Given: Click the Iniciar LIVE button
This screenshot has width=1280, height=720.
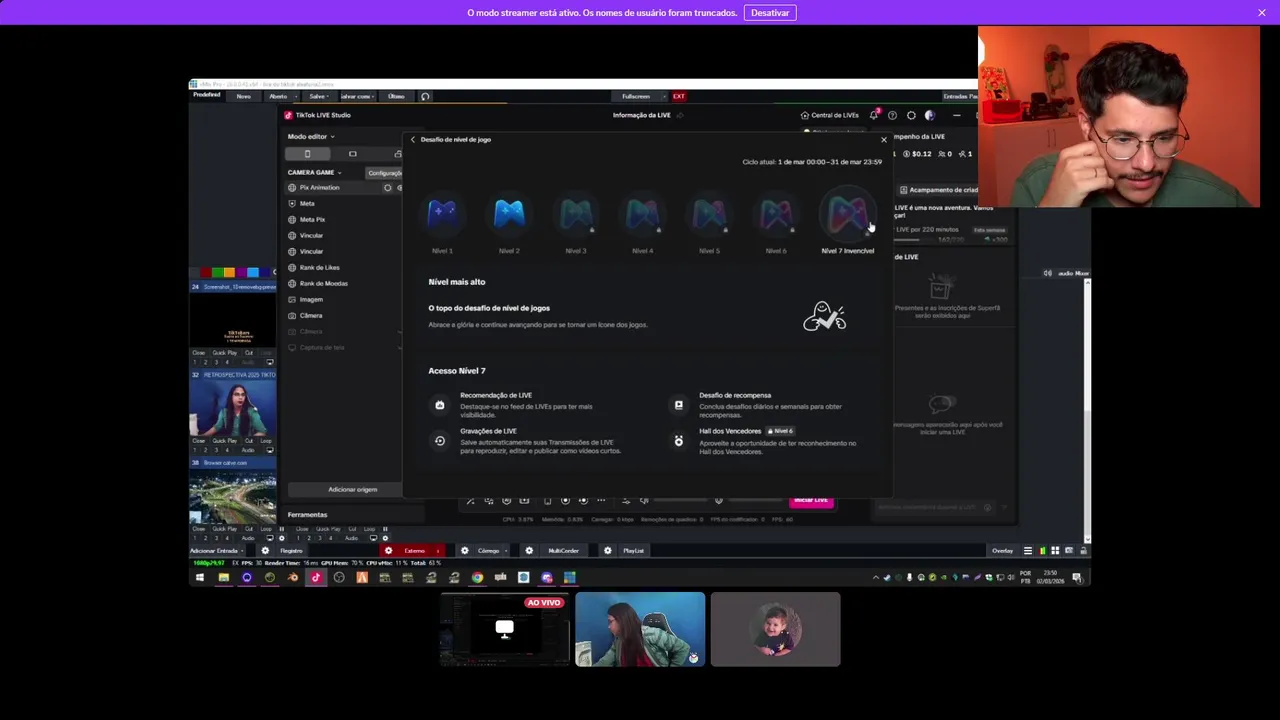Looking at the screenshot, I should coord(811,500).
